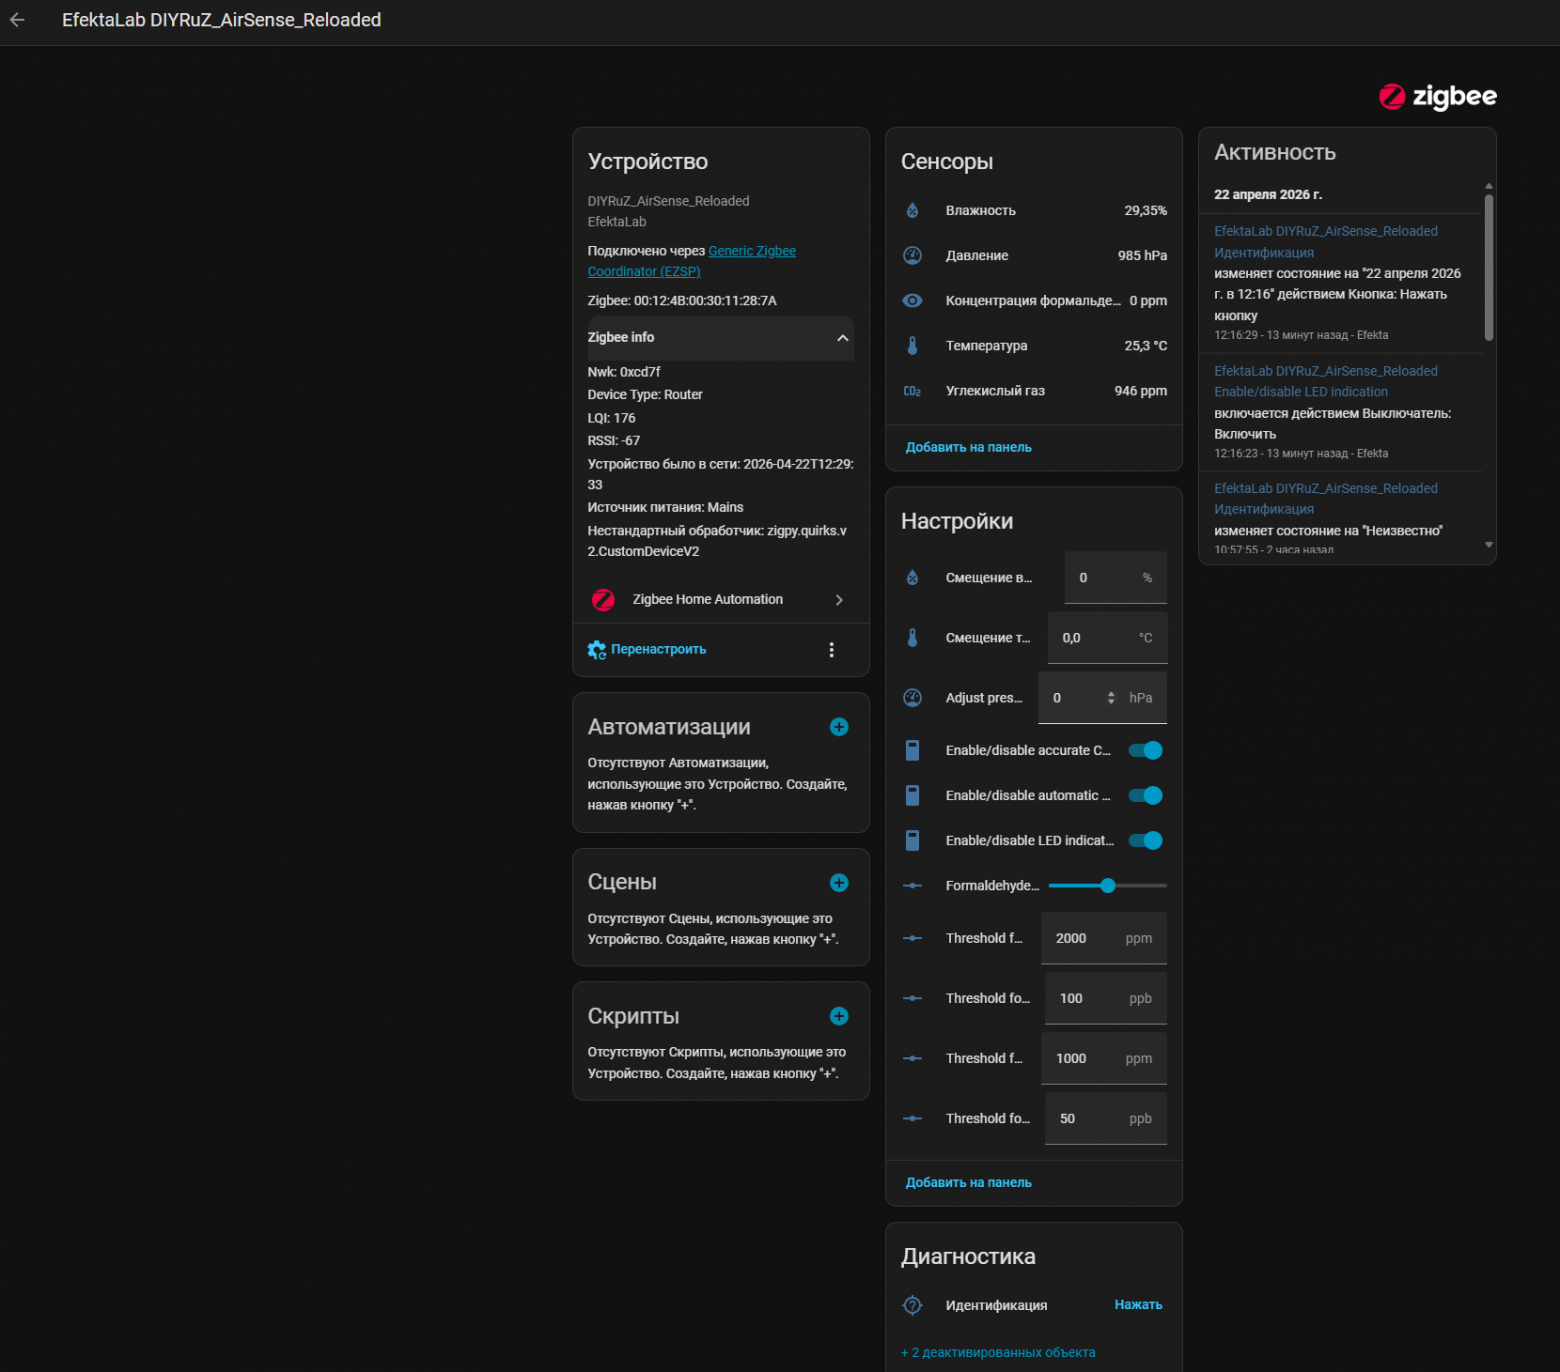
Task: Click the pressure gauge sensor icon
Action: pos(912,256)
